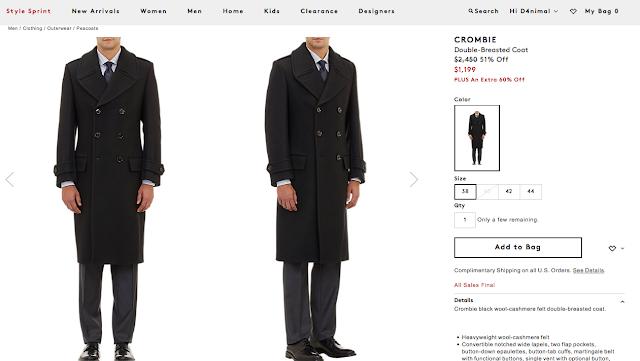This screenshot has width=640, height=361.
Task: Open wishlist heart icon in the header
Action: pos(573,11)
